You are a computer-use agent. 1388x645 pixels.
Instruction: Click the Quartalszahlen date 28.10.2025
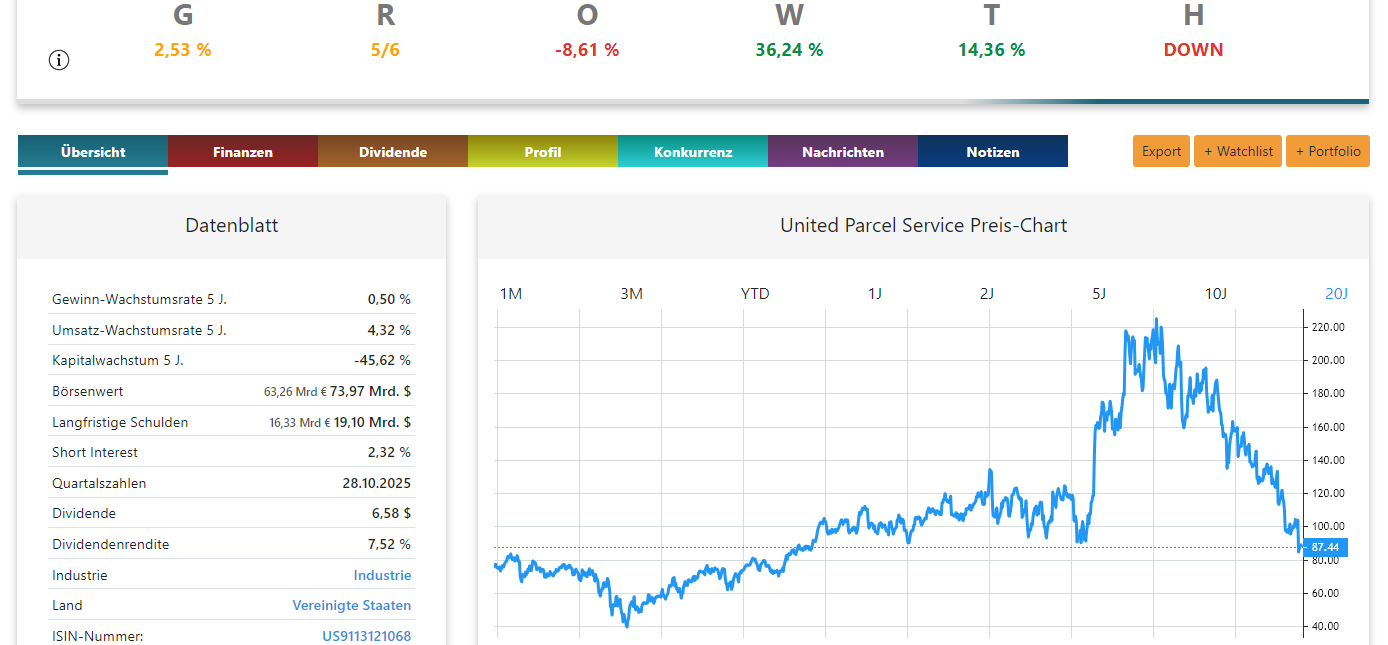coord(377,483)
